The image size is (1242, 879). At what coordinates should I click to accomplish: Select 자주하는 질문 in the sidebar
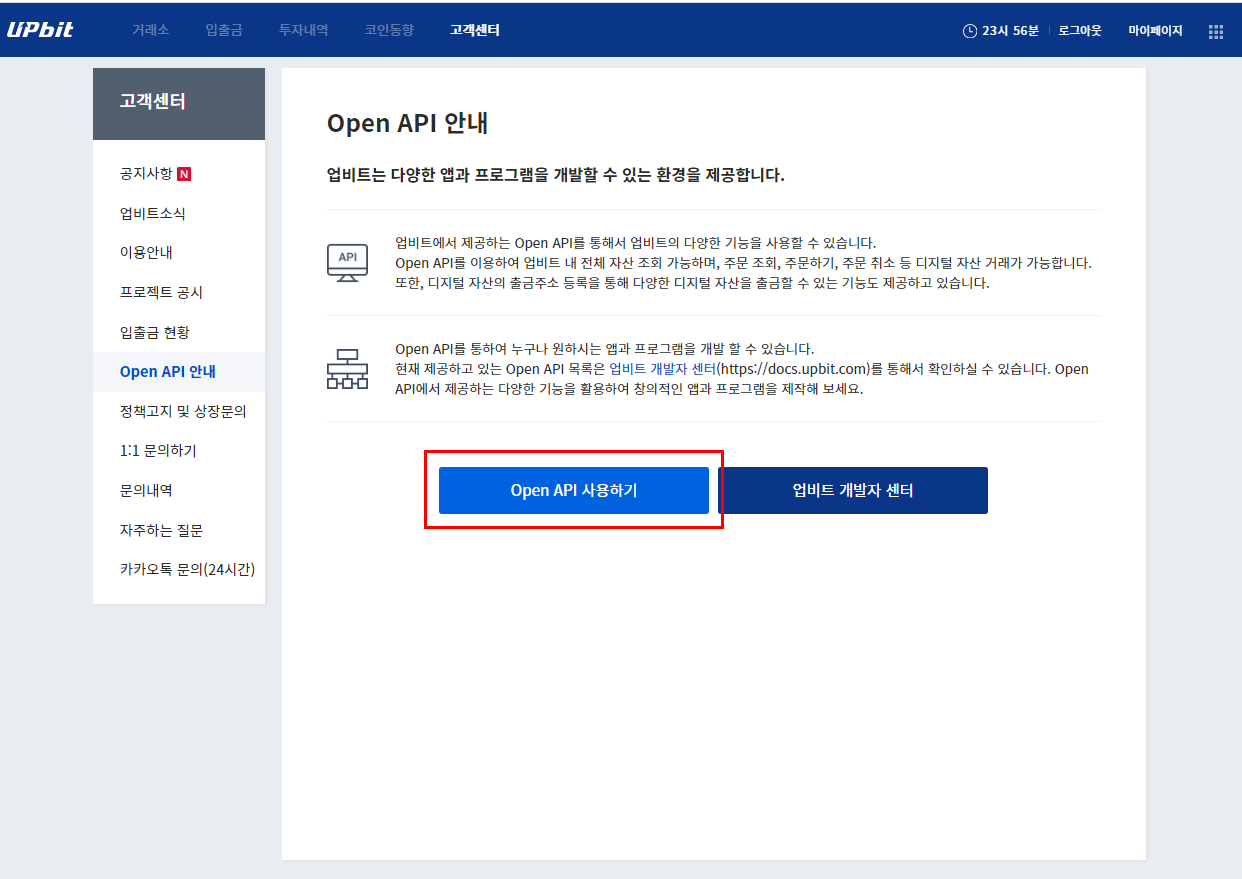(161, 530)
